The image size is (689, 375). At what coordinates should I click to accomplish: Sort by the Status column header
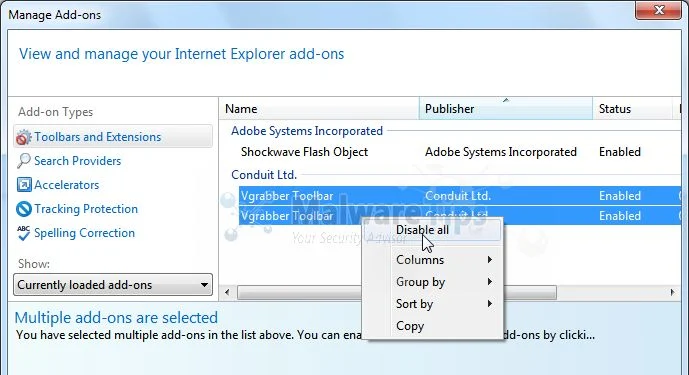[x=632, y=109]
